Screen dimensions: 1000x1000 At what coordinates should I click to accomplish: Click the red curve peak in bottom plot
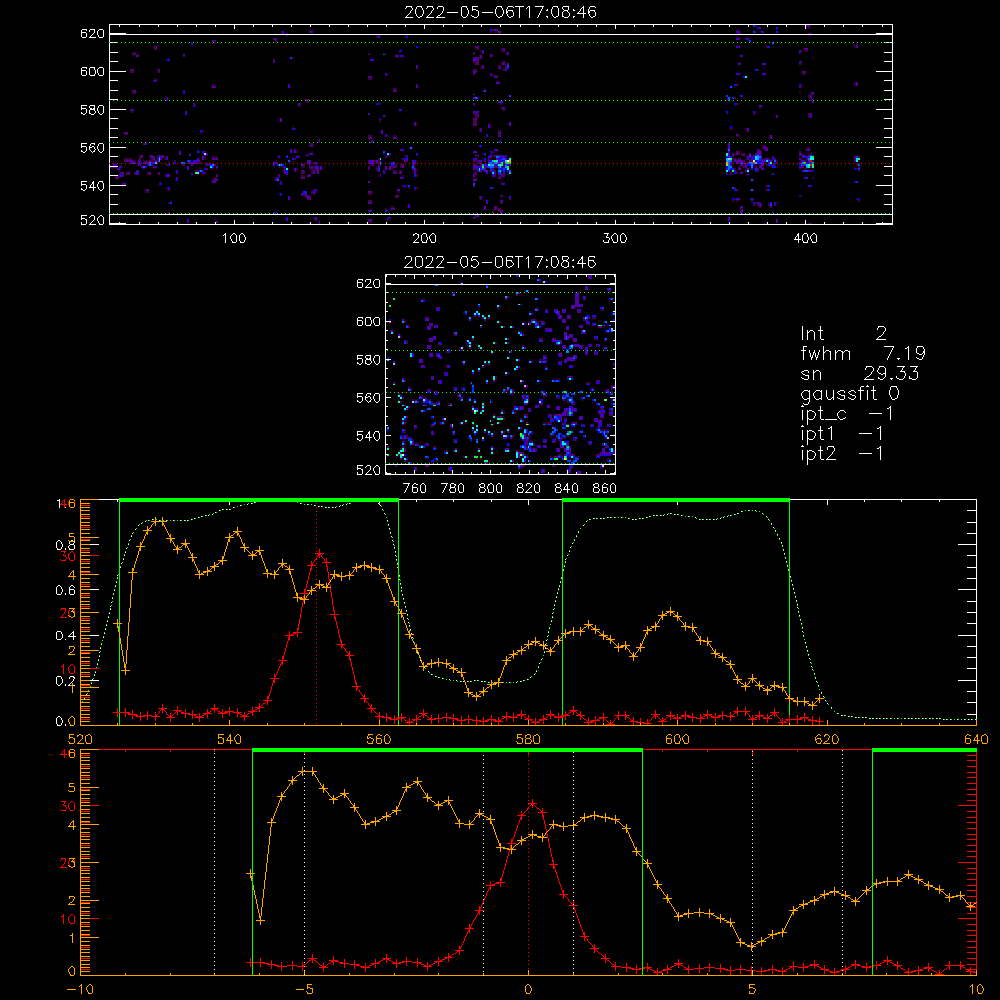[531, 804]
